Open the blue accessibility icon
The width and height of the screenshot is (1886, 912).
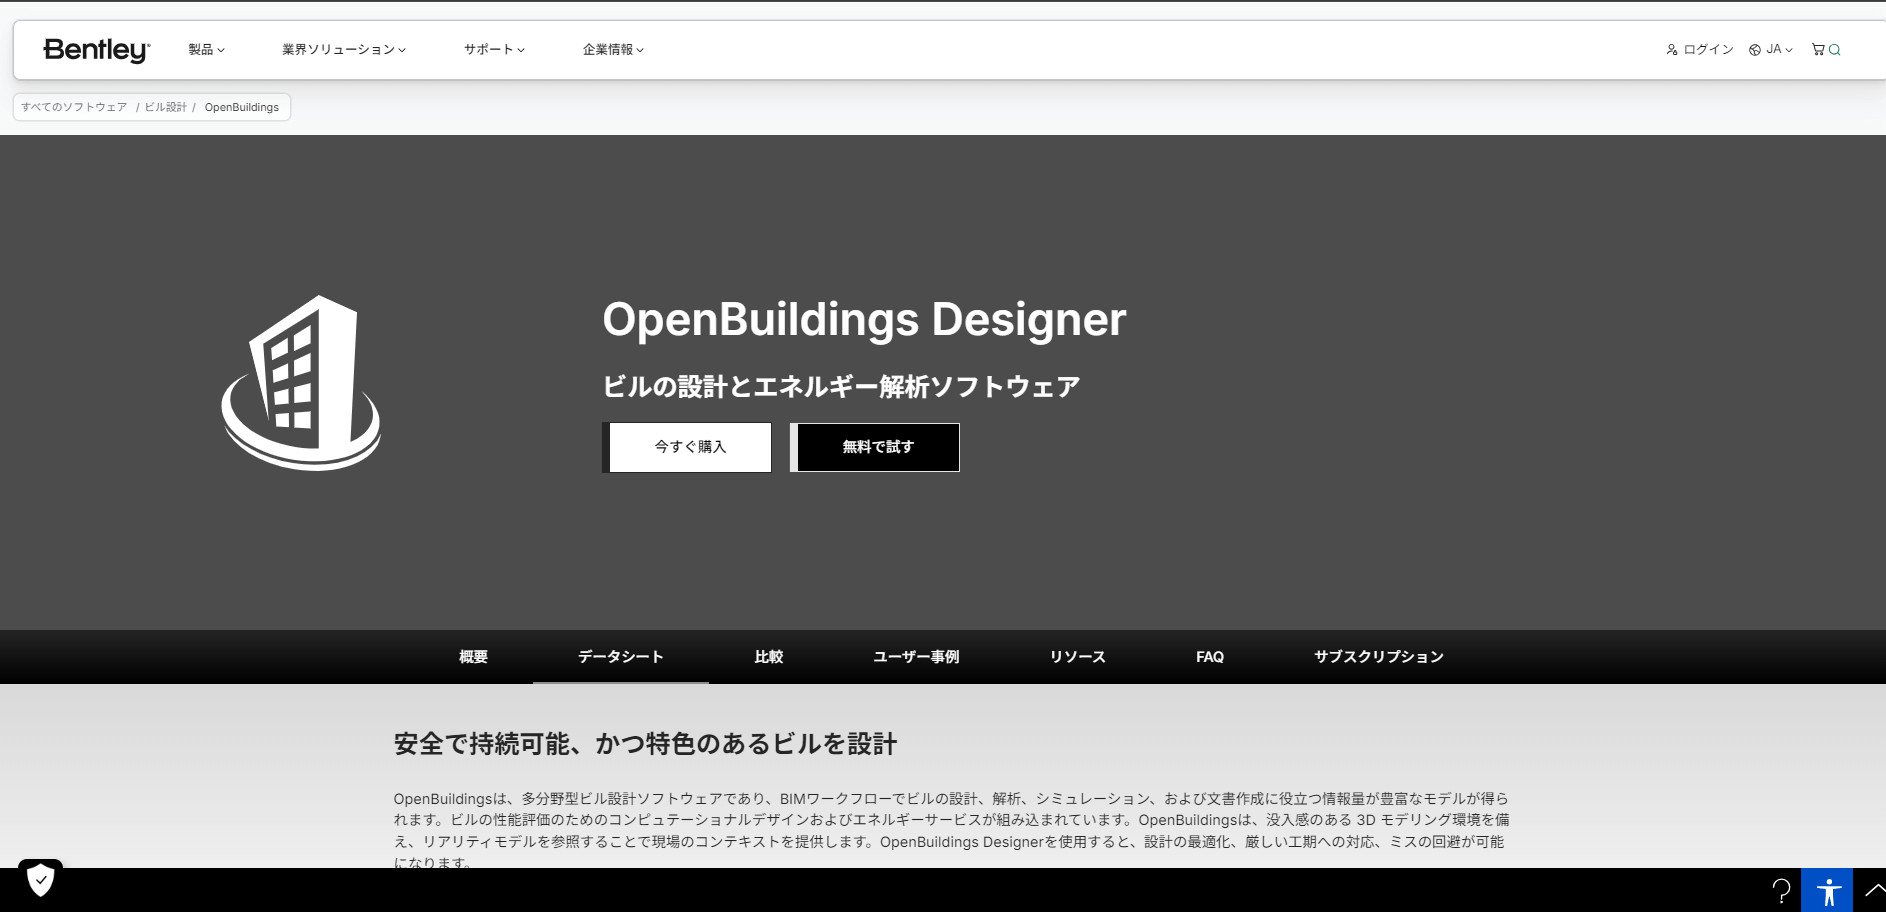pos(1827,890)
